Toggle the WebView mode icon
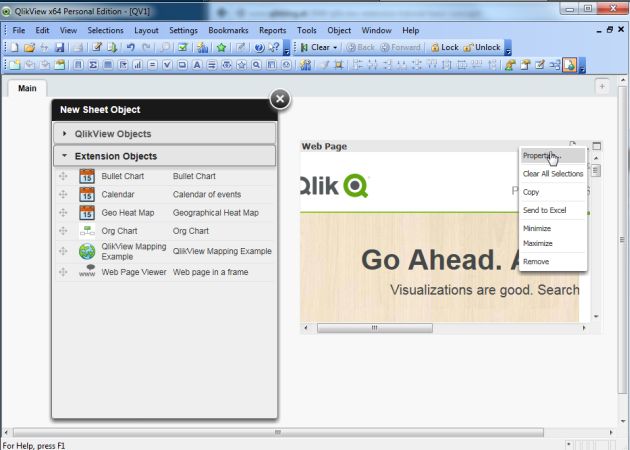The width and height of the screenshot is (630, 450). 569,65
